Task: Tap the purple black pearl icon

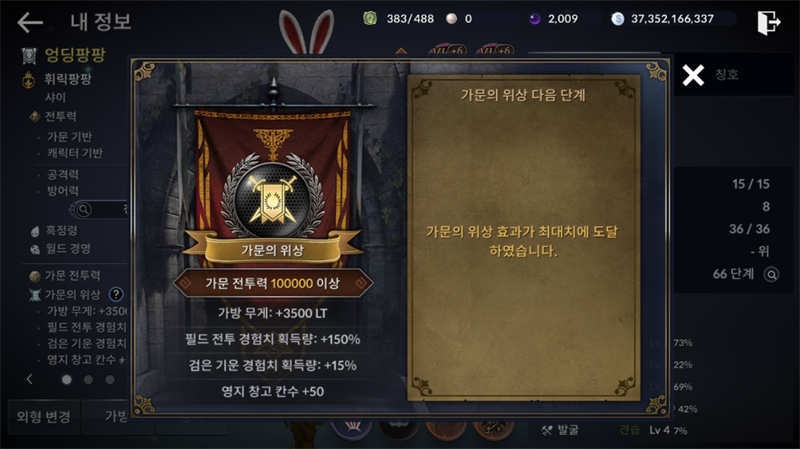Action: coord(534,19)
